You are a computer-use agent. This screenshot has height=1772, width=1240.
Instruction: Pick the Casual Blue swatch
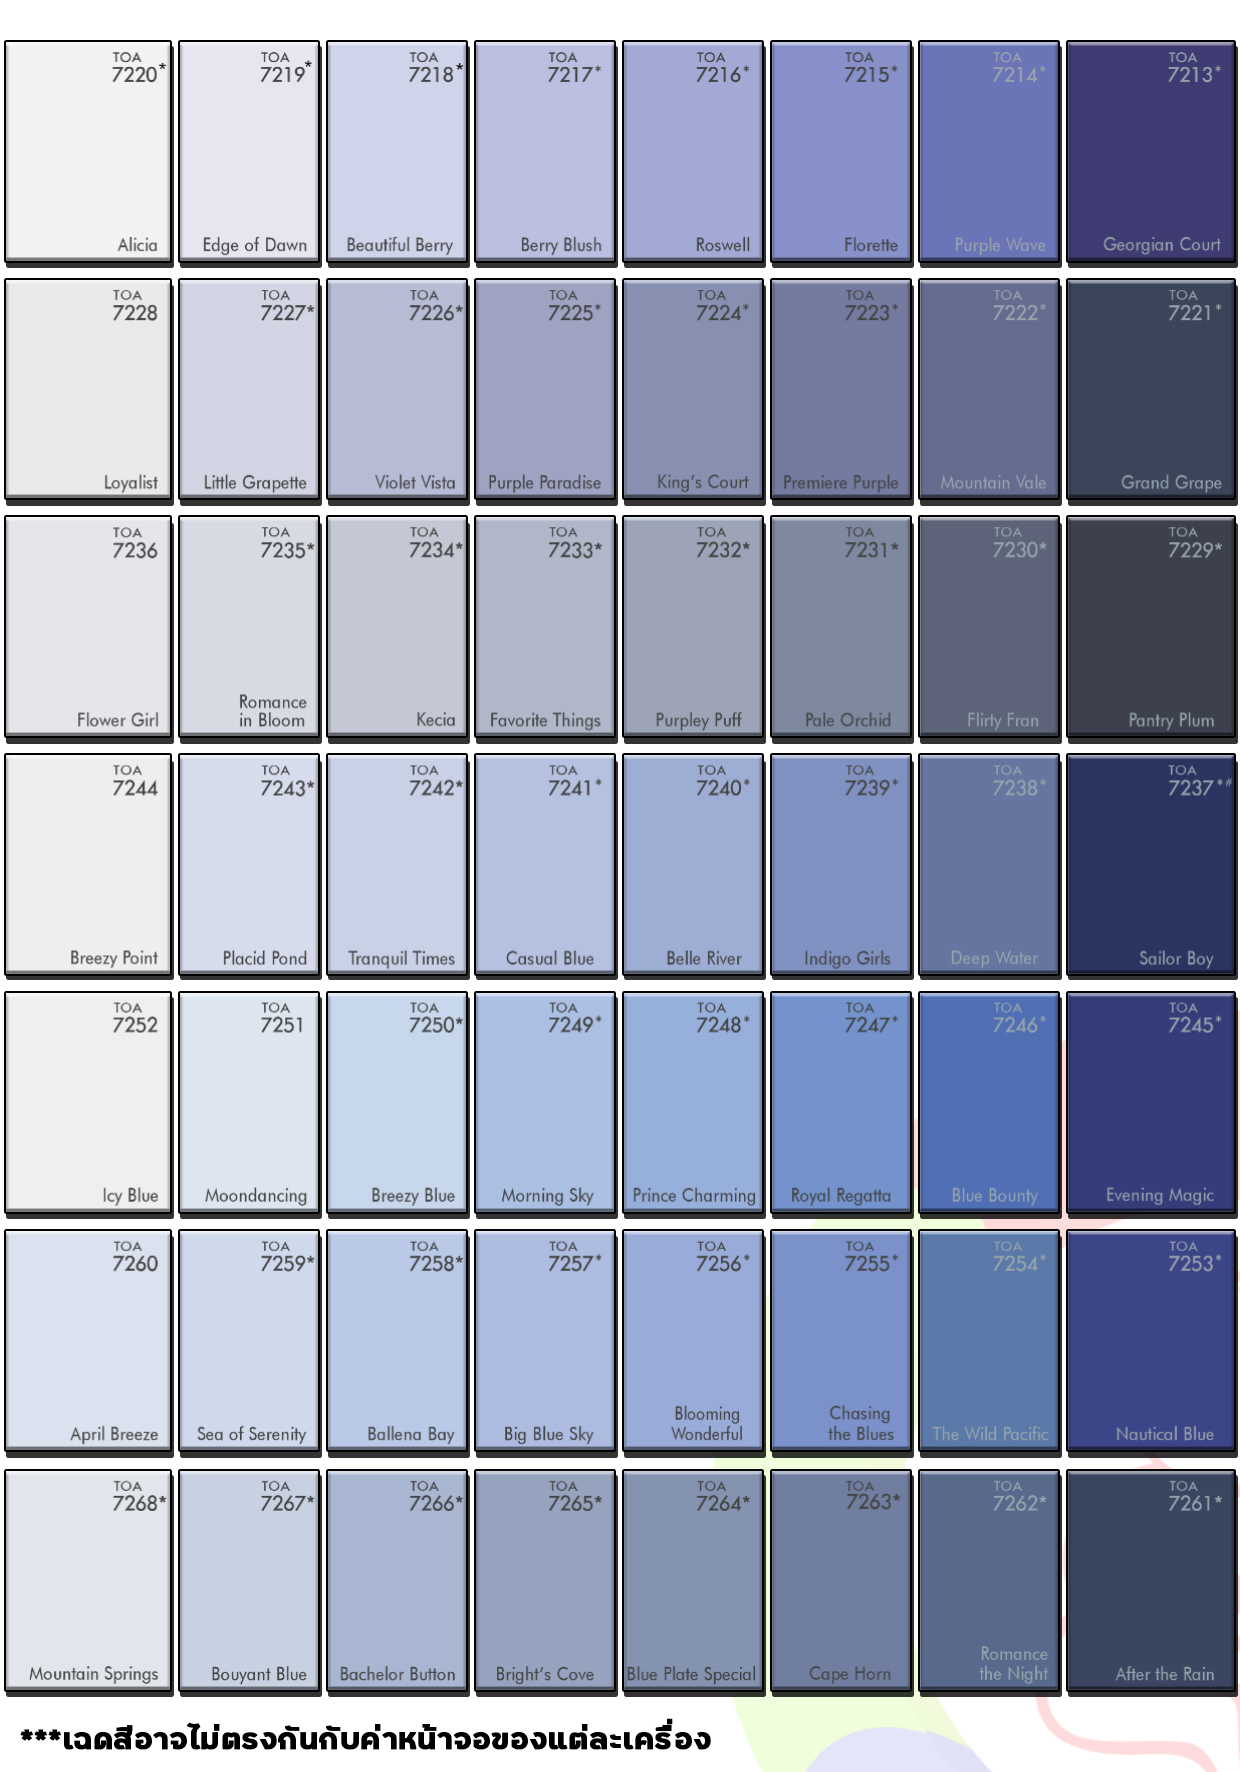tap(545, 865)
